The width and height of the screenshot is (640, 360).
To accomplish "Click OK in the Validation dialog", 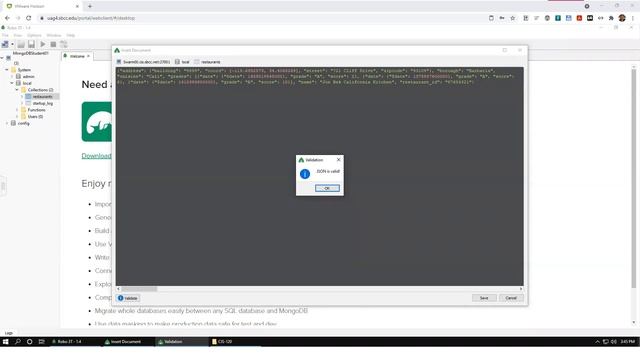I will pos(327,188).
